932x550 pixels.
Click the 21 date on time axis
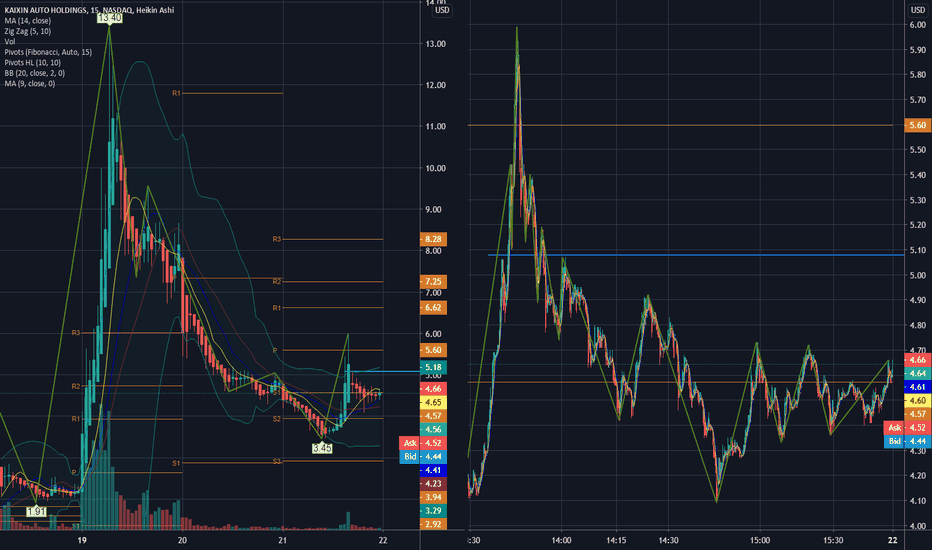282,540
